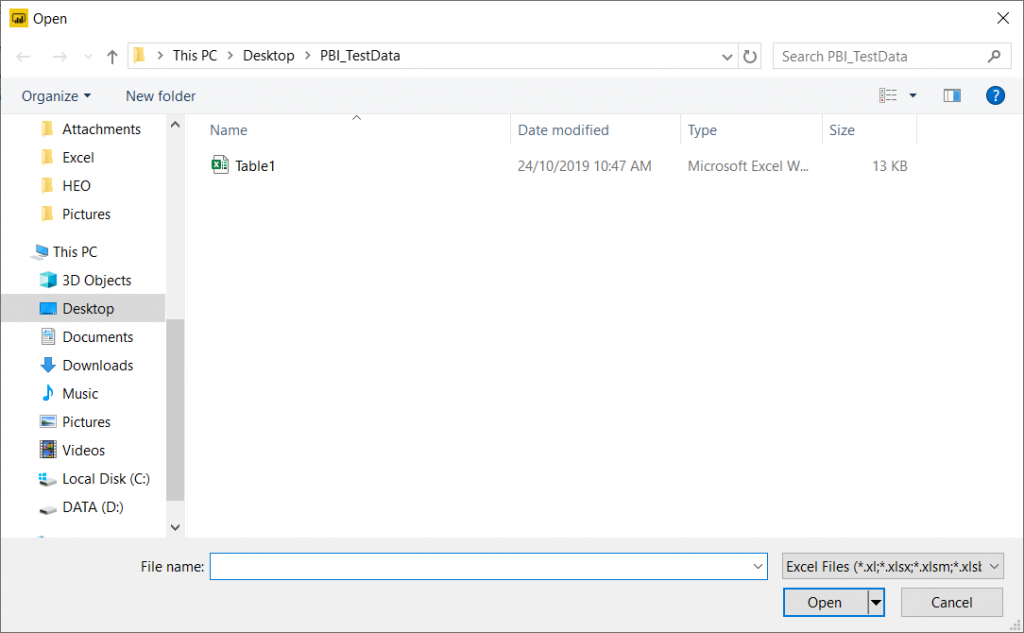Click the folder icon in the address bar
Image resolution: width=1024 pixels, height=633 pixels.
[x=139, y=56]
